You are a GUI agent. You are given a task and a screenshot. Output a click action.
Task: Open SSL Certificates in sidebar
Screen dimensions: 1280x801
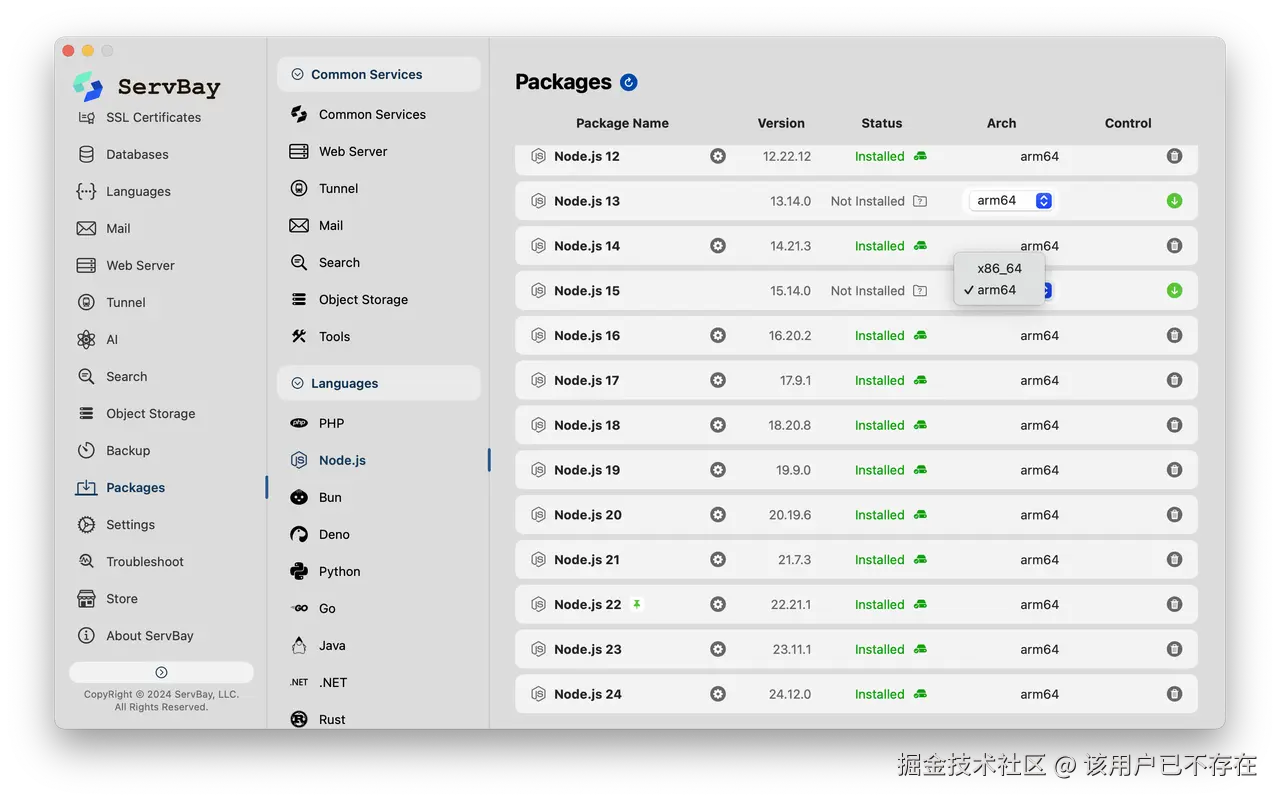(x=140, y=117)
